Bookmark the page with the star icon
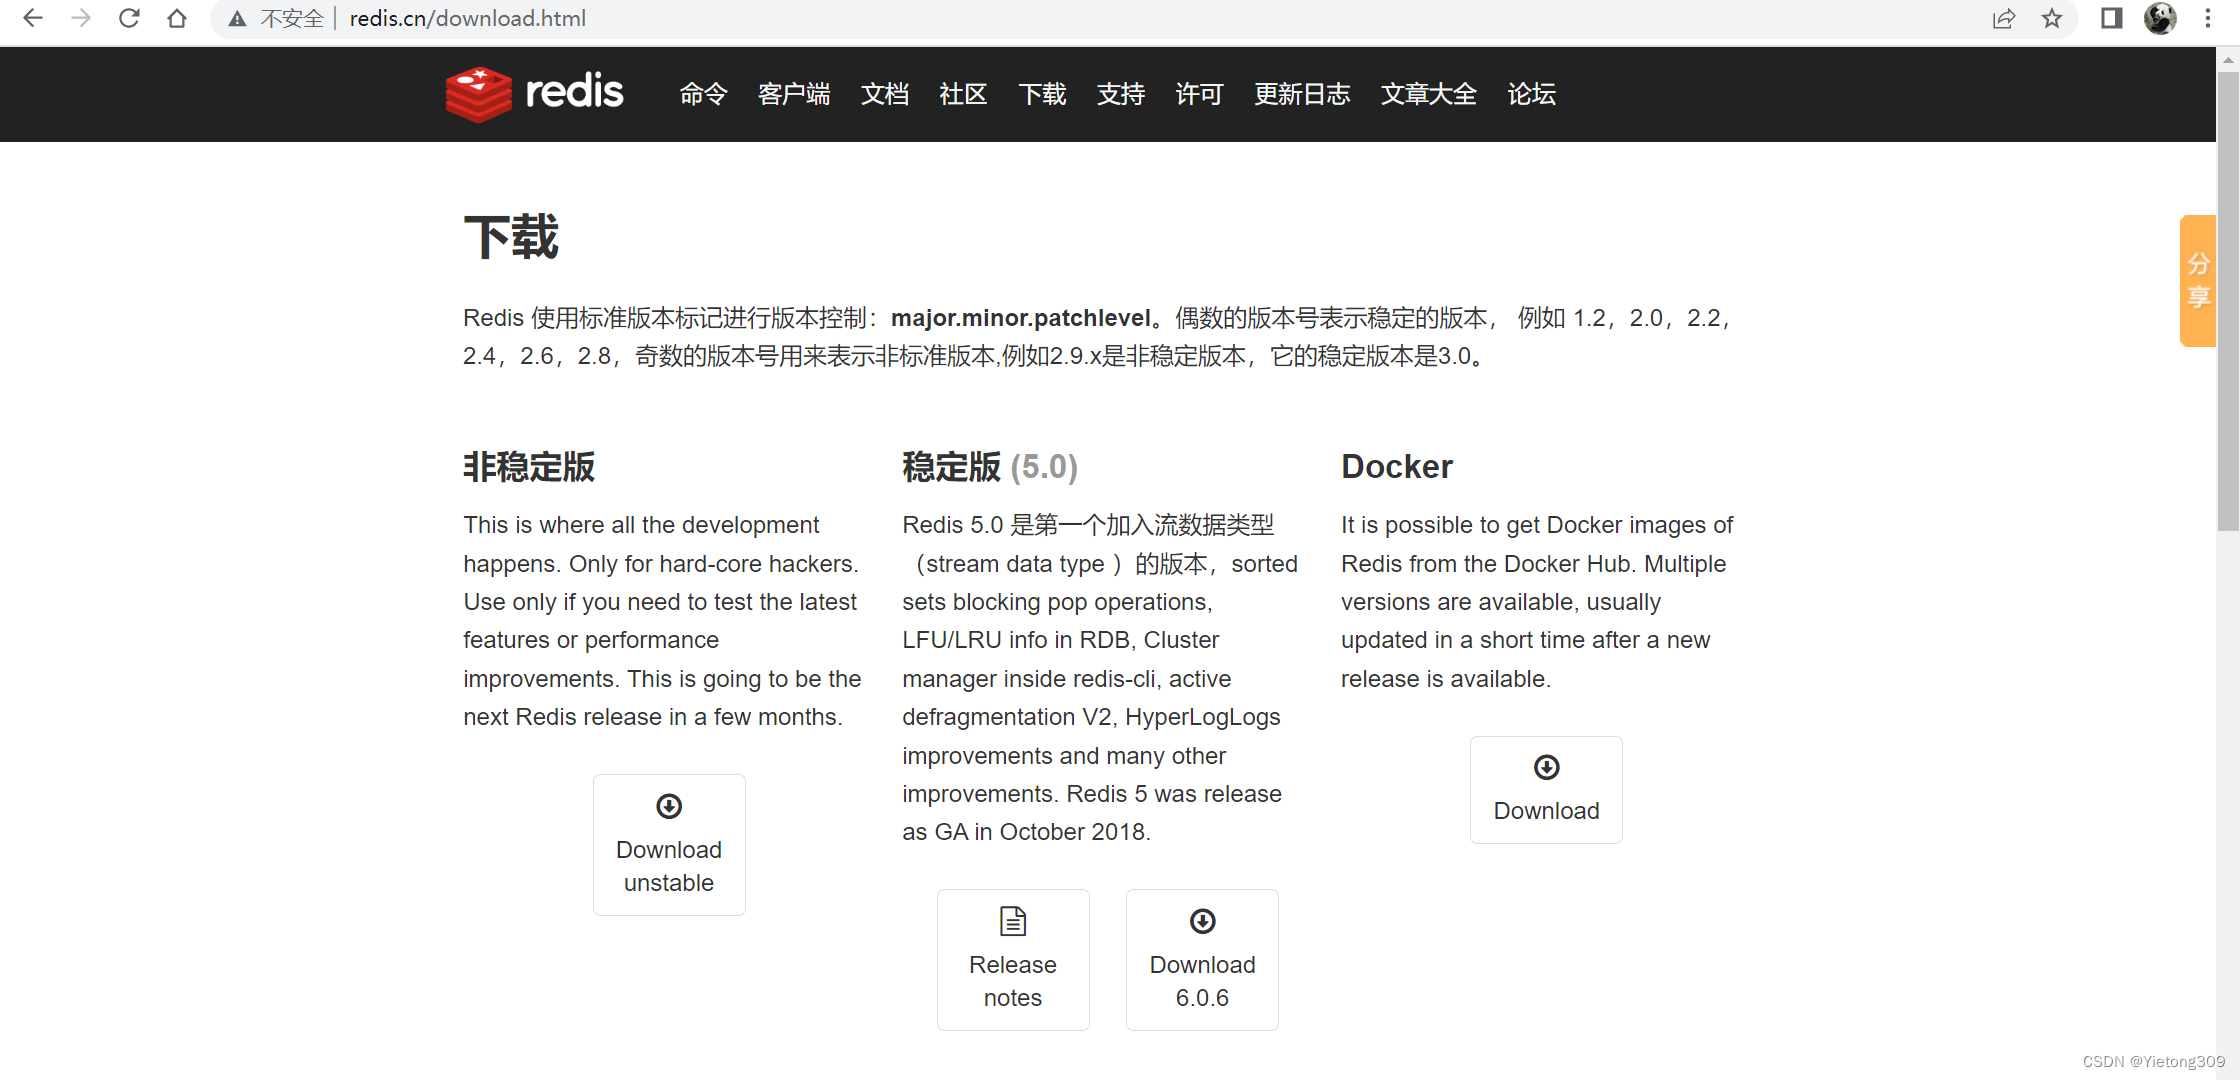Screen dimensions: 2240x1080 tap(2052, 18)
